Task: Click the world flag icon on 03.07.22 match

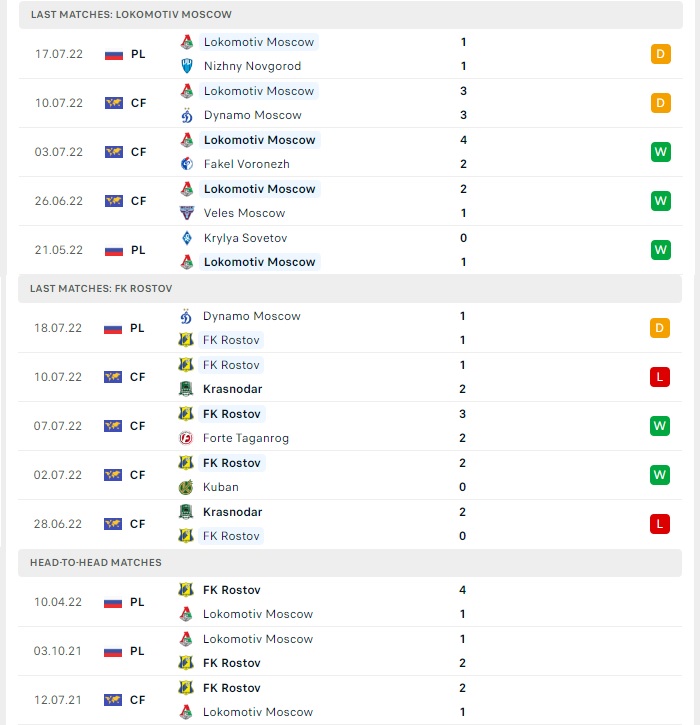Action: tap(114, 152)
